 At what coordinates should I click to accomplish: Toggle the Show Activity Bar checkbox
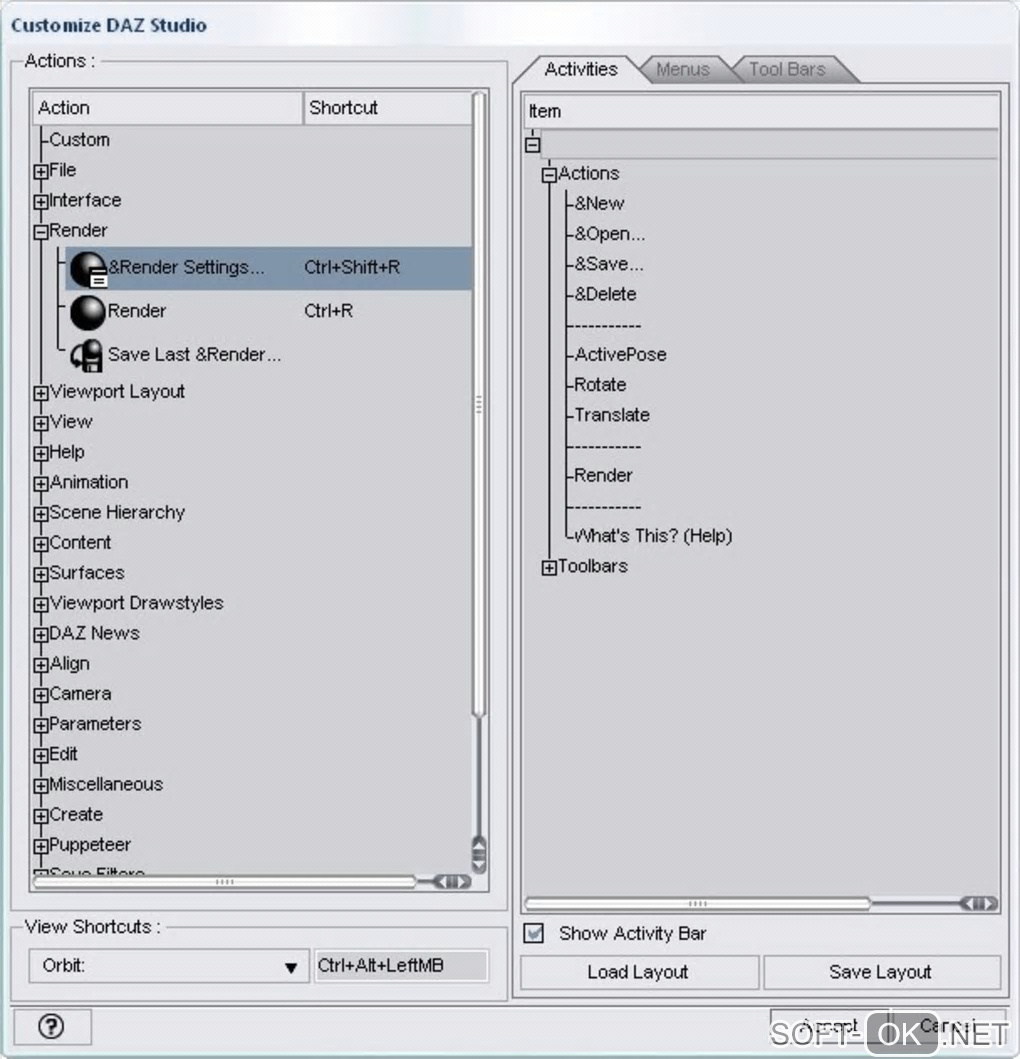point(534,933)
